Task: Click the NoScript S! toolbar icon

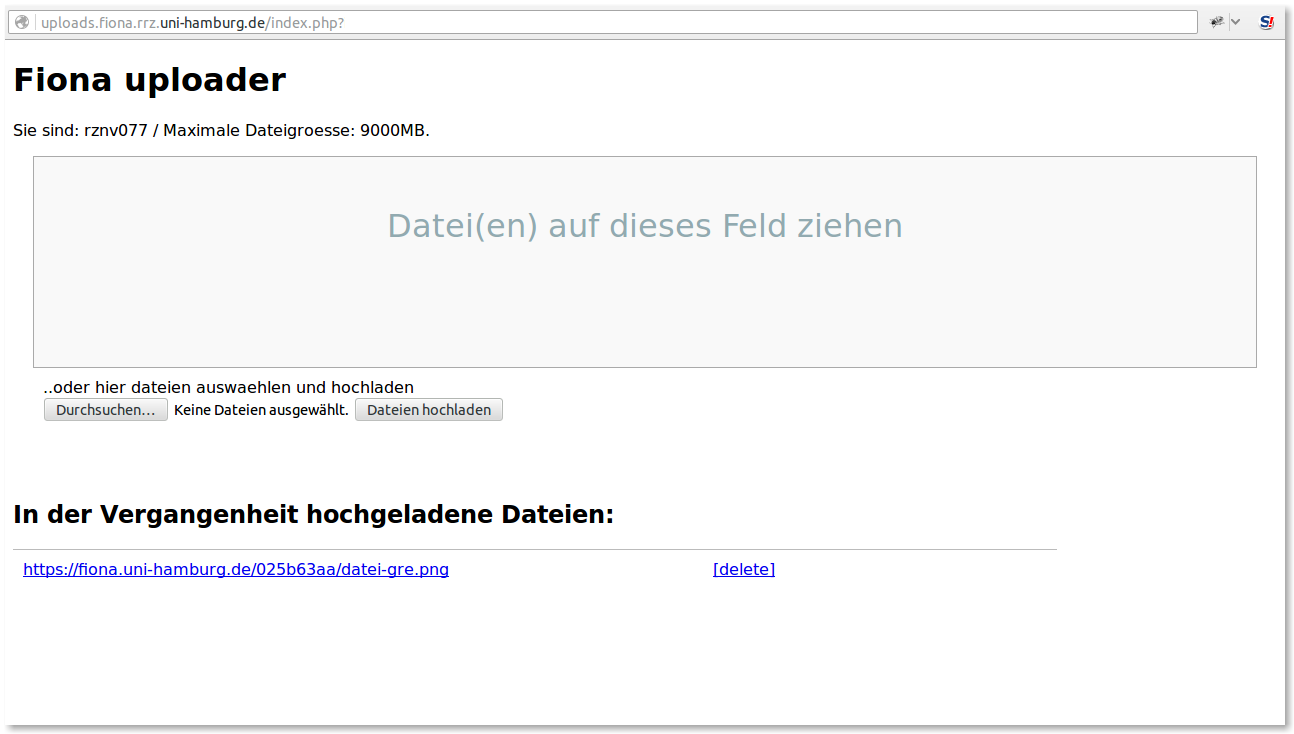Action: click(1266, 22)
